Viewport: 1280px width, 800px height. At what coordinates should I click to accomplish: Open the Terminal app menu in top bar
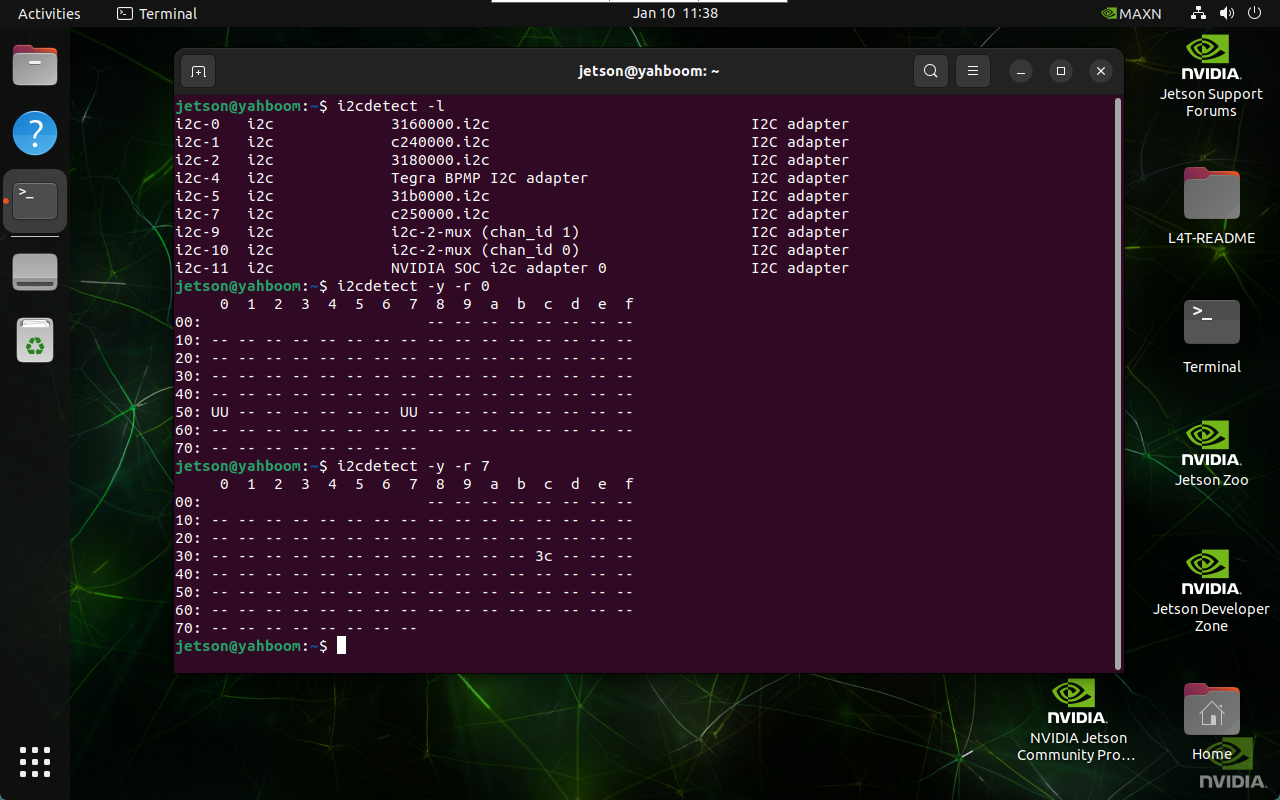pos(157,14)
